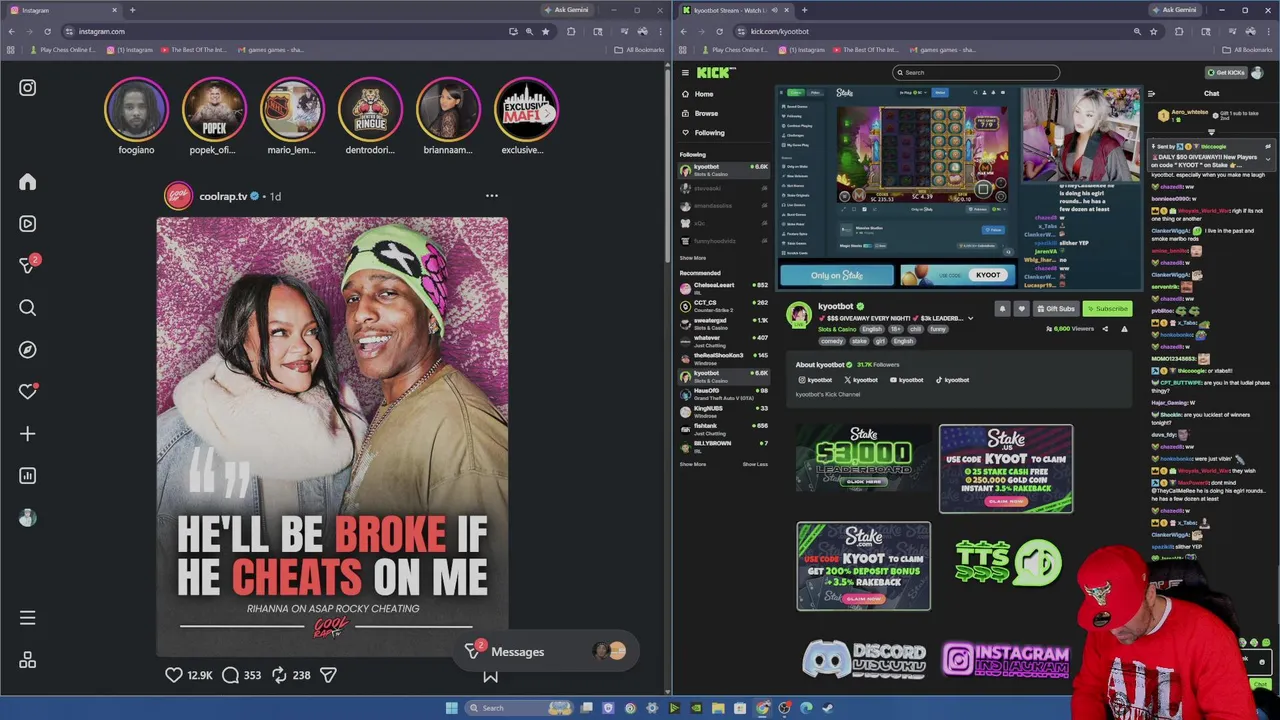Open the Instagram search magnifier icon
The image size is (1280, 720).
click(27, 308)
